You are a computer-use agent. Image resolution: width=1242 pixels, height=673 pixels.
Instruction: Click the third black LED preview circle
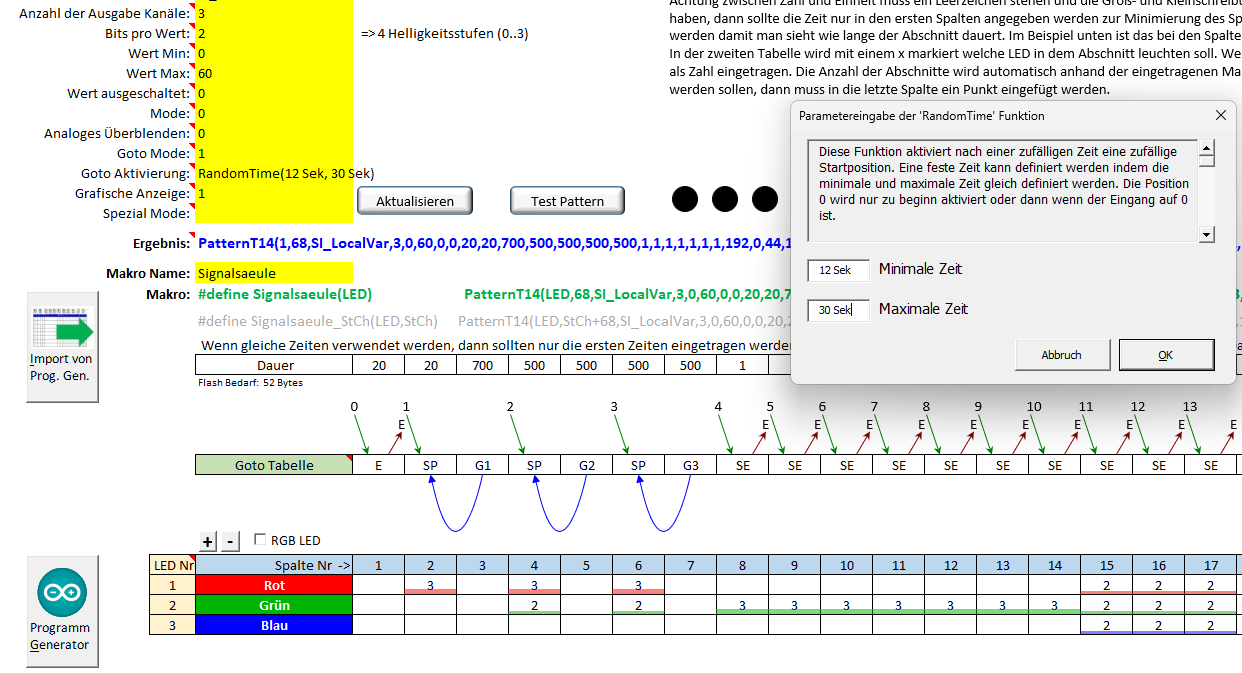pyautogui.click(x=765, y=199)
